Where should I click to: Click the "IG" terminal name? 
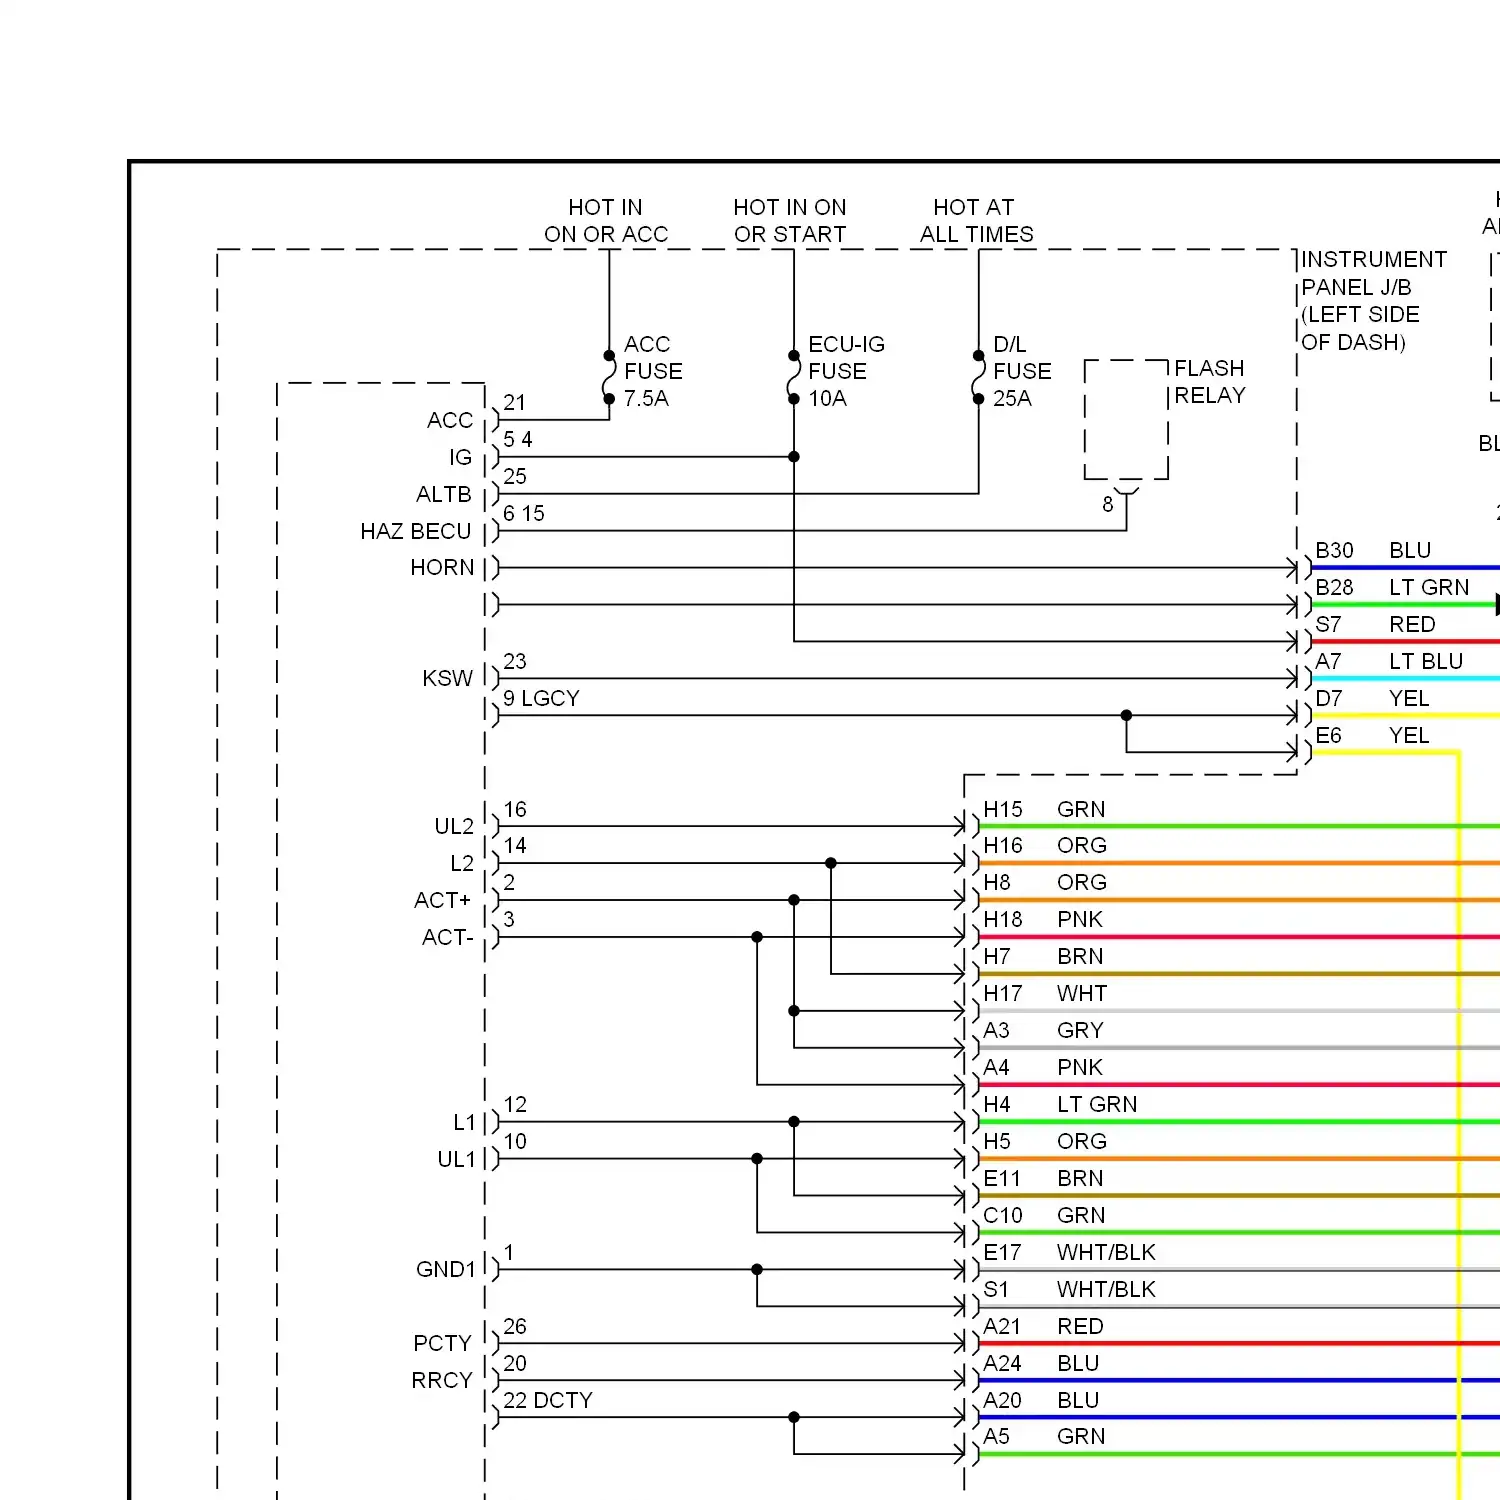coord(460,457)
